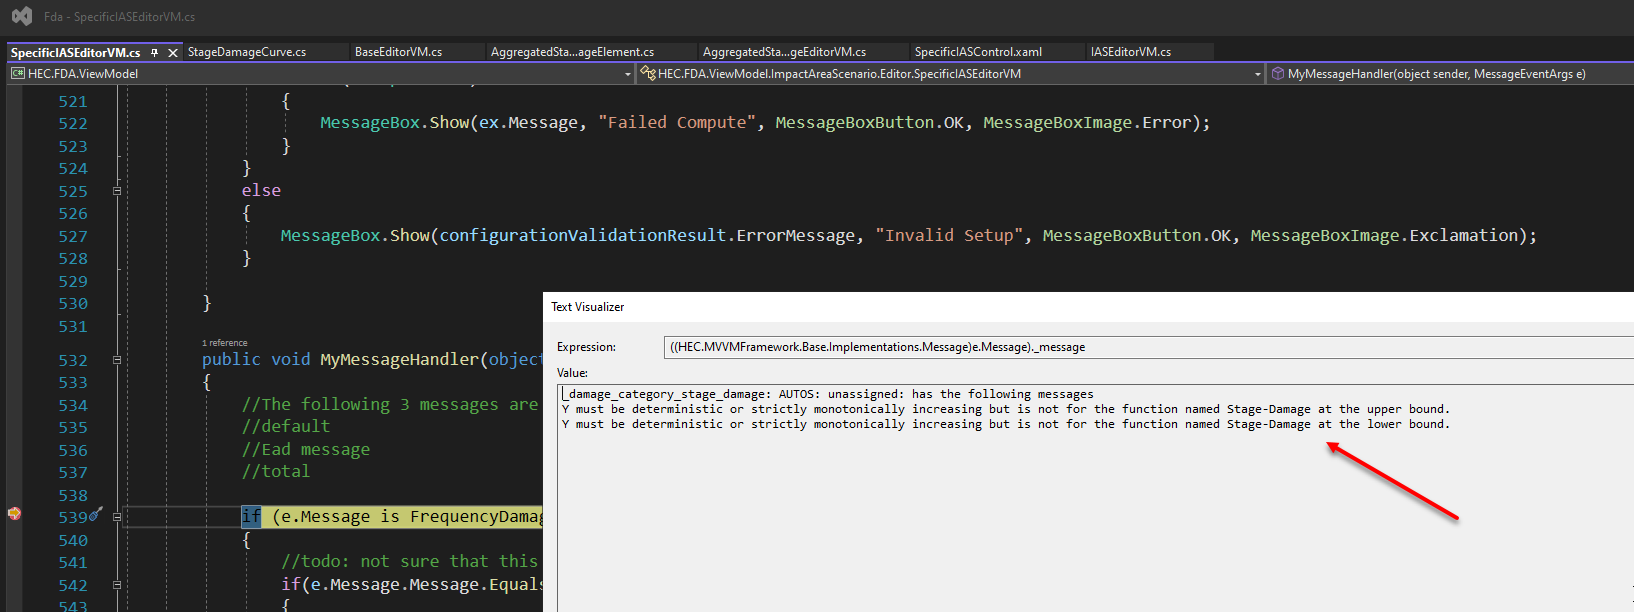1634x612 pixels.
Task: Click MessageBoxImage.Error on line 522
Action: click(1087, 122)
